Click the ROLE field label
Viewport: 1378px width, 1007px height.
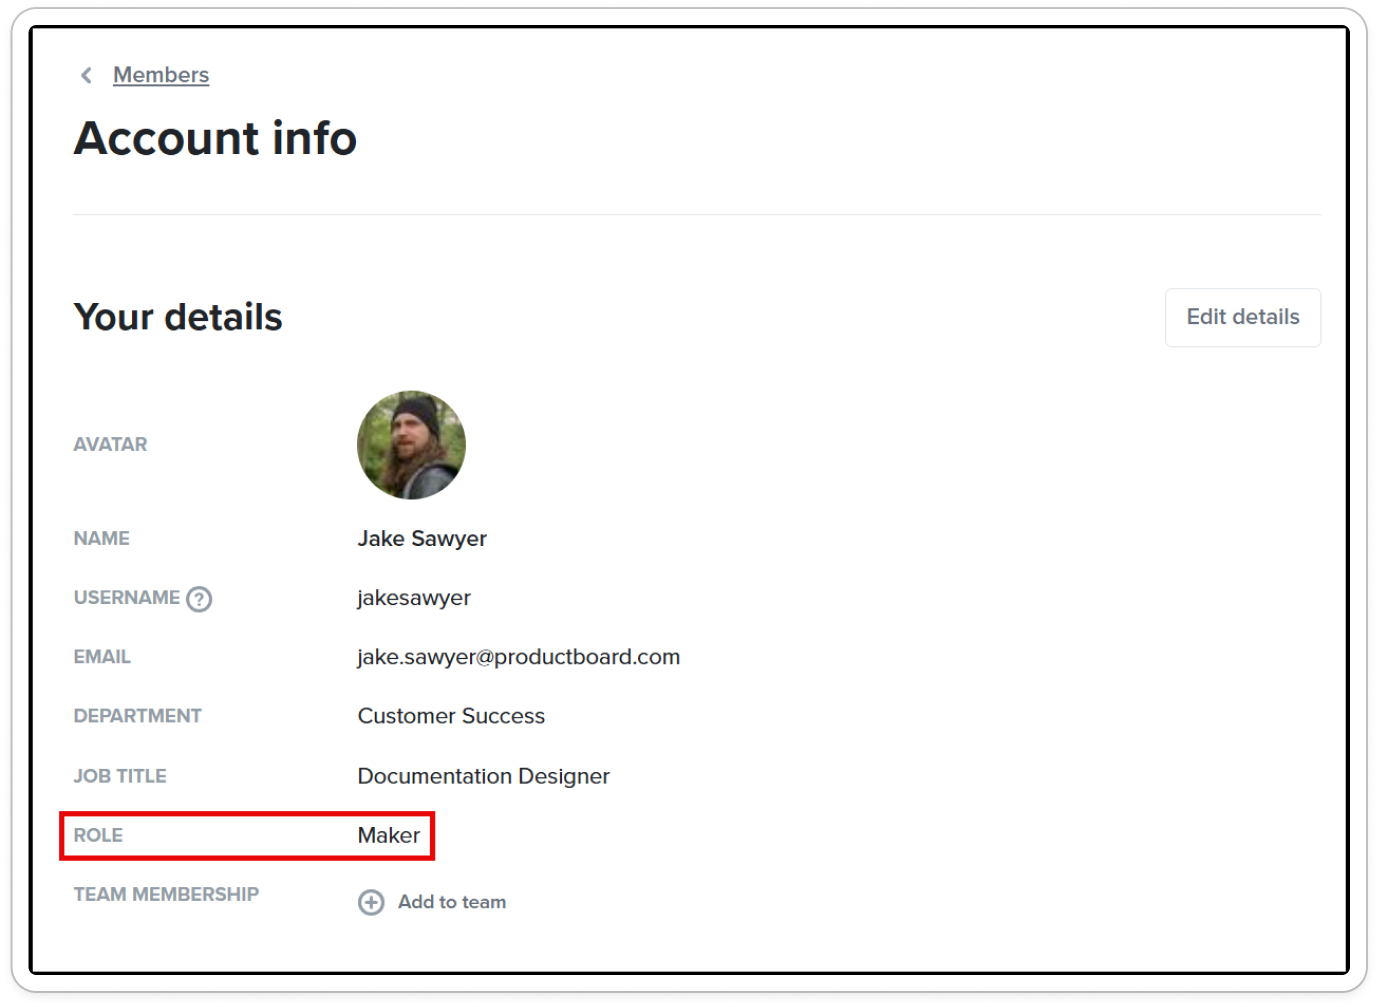click(98, 835)
